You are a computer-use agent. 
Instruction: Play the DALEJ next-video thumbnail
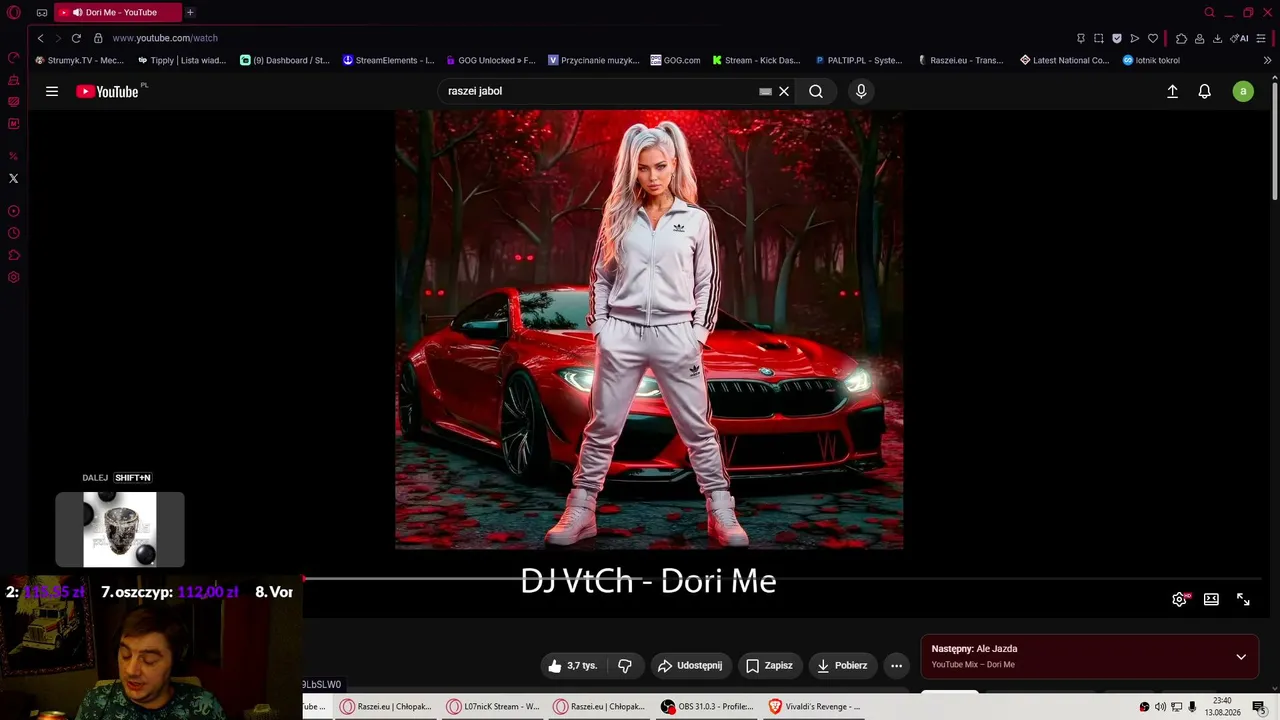(x=120, y=529)
